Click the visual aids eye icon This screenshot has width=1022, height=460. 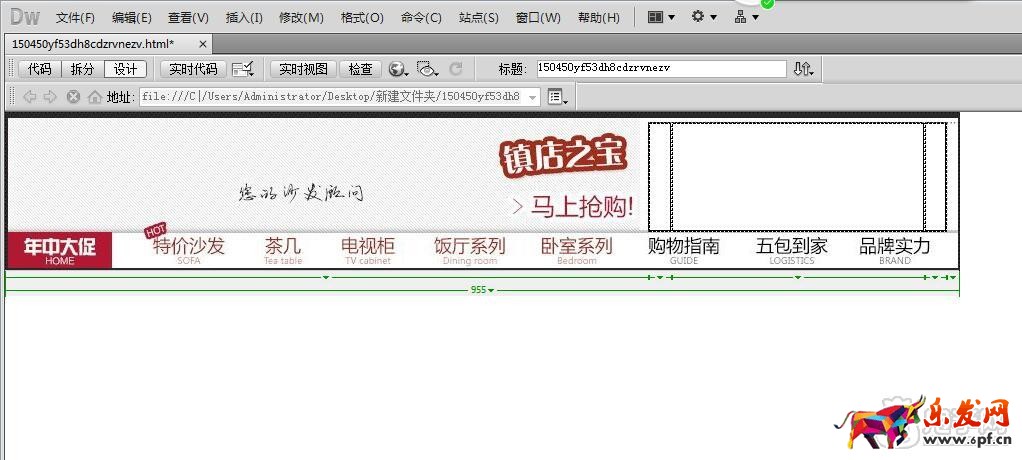click(428, 69)
